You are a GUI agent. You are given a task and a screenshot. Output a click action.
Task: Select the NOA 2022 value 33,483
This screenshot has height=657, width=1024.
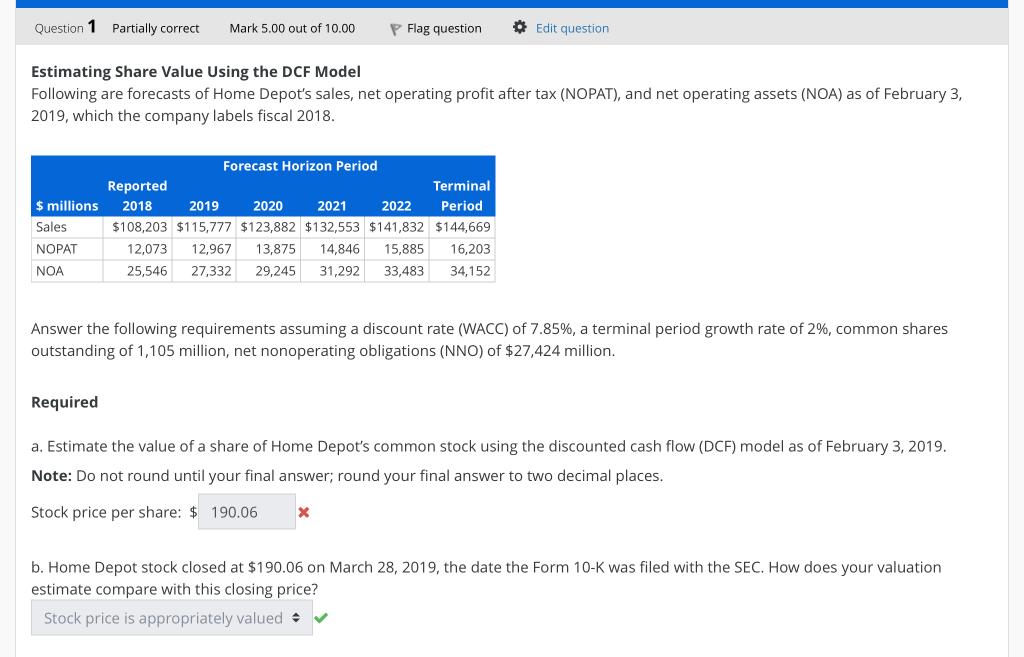[x=404, y=271]
